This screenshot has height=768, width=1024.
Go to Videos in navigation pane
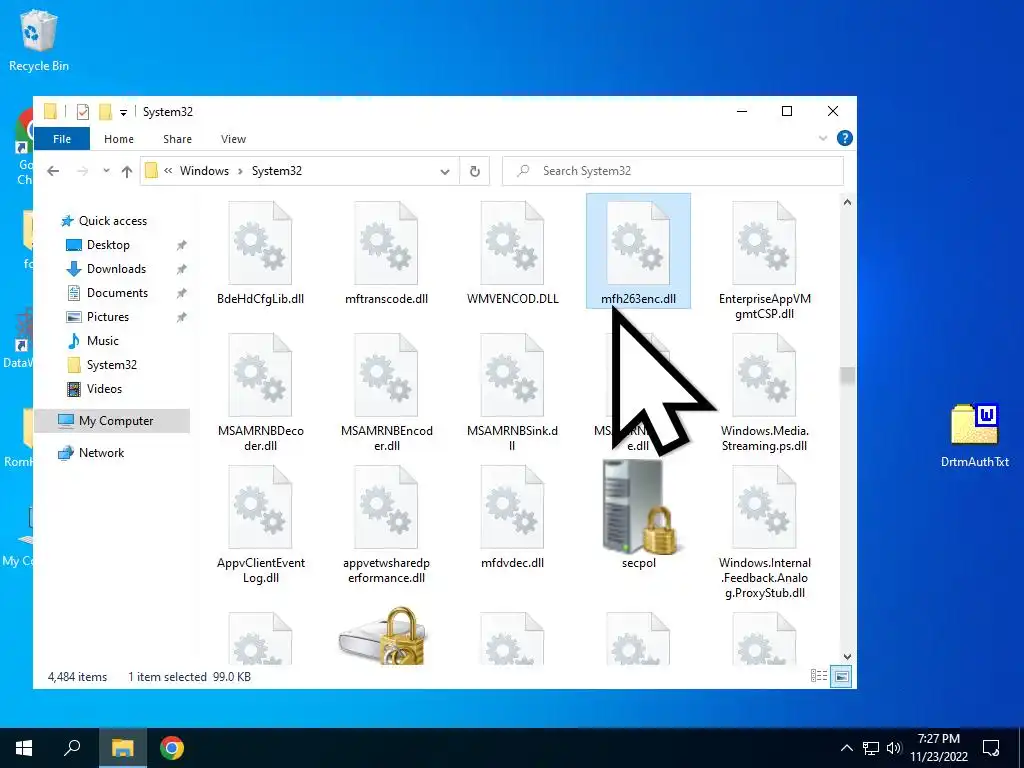tap(104, 389)
